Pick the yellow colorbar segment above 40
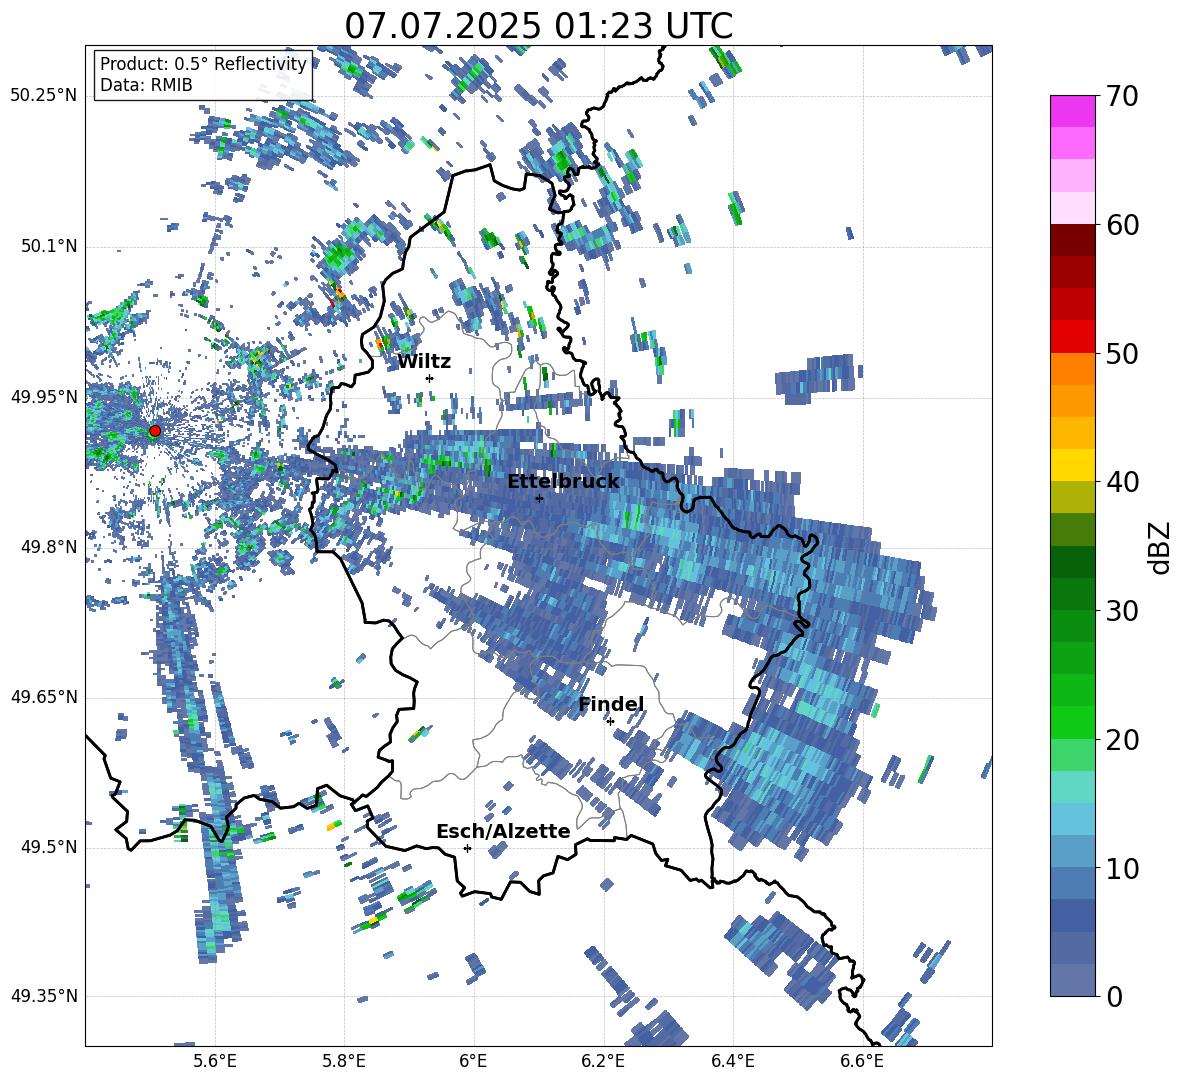 (x=1072, y=465)
